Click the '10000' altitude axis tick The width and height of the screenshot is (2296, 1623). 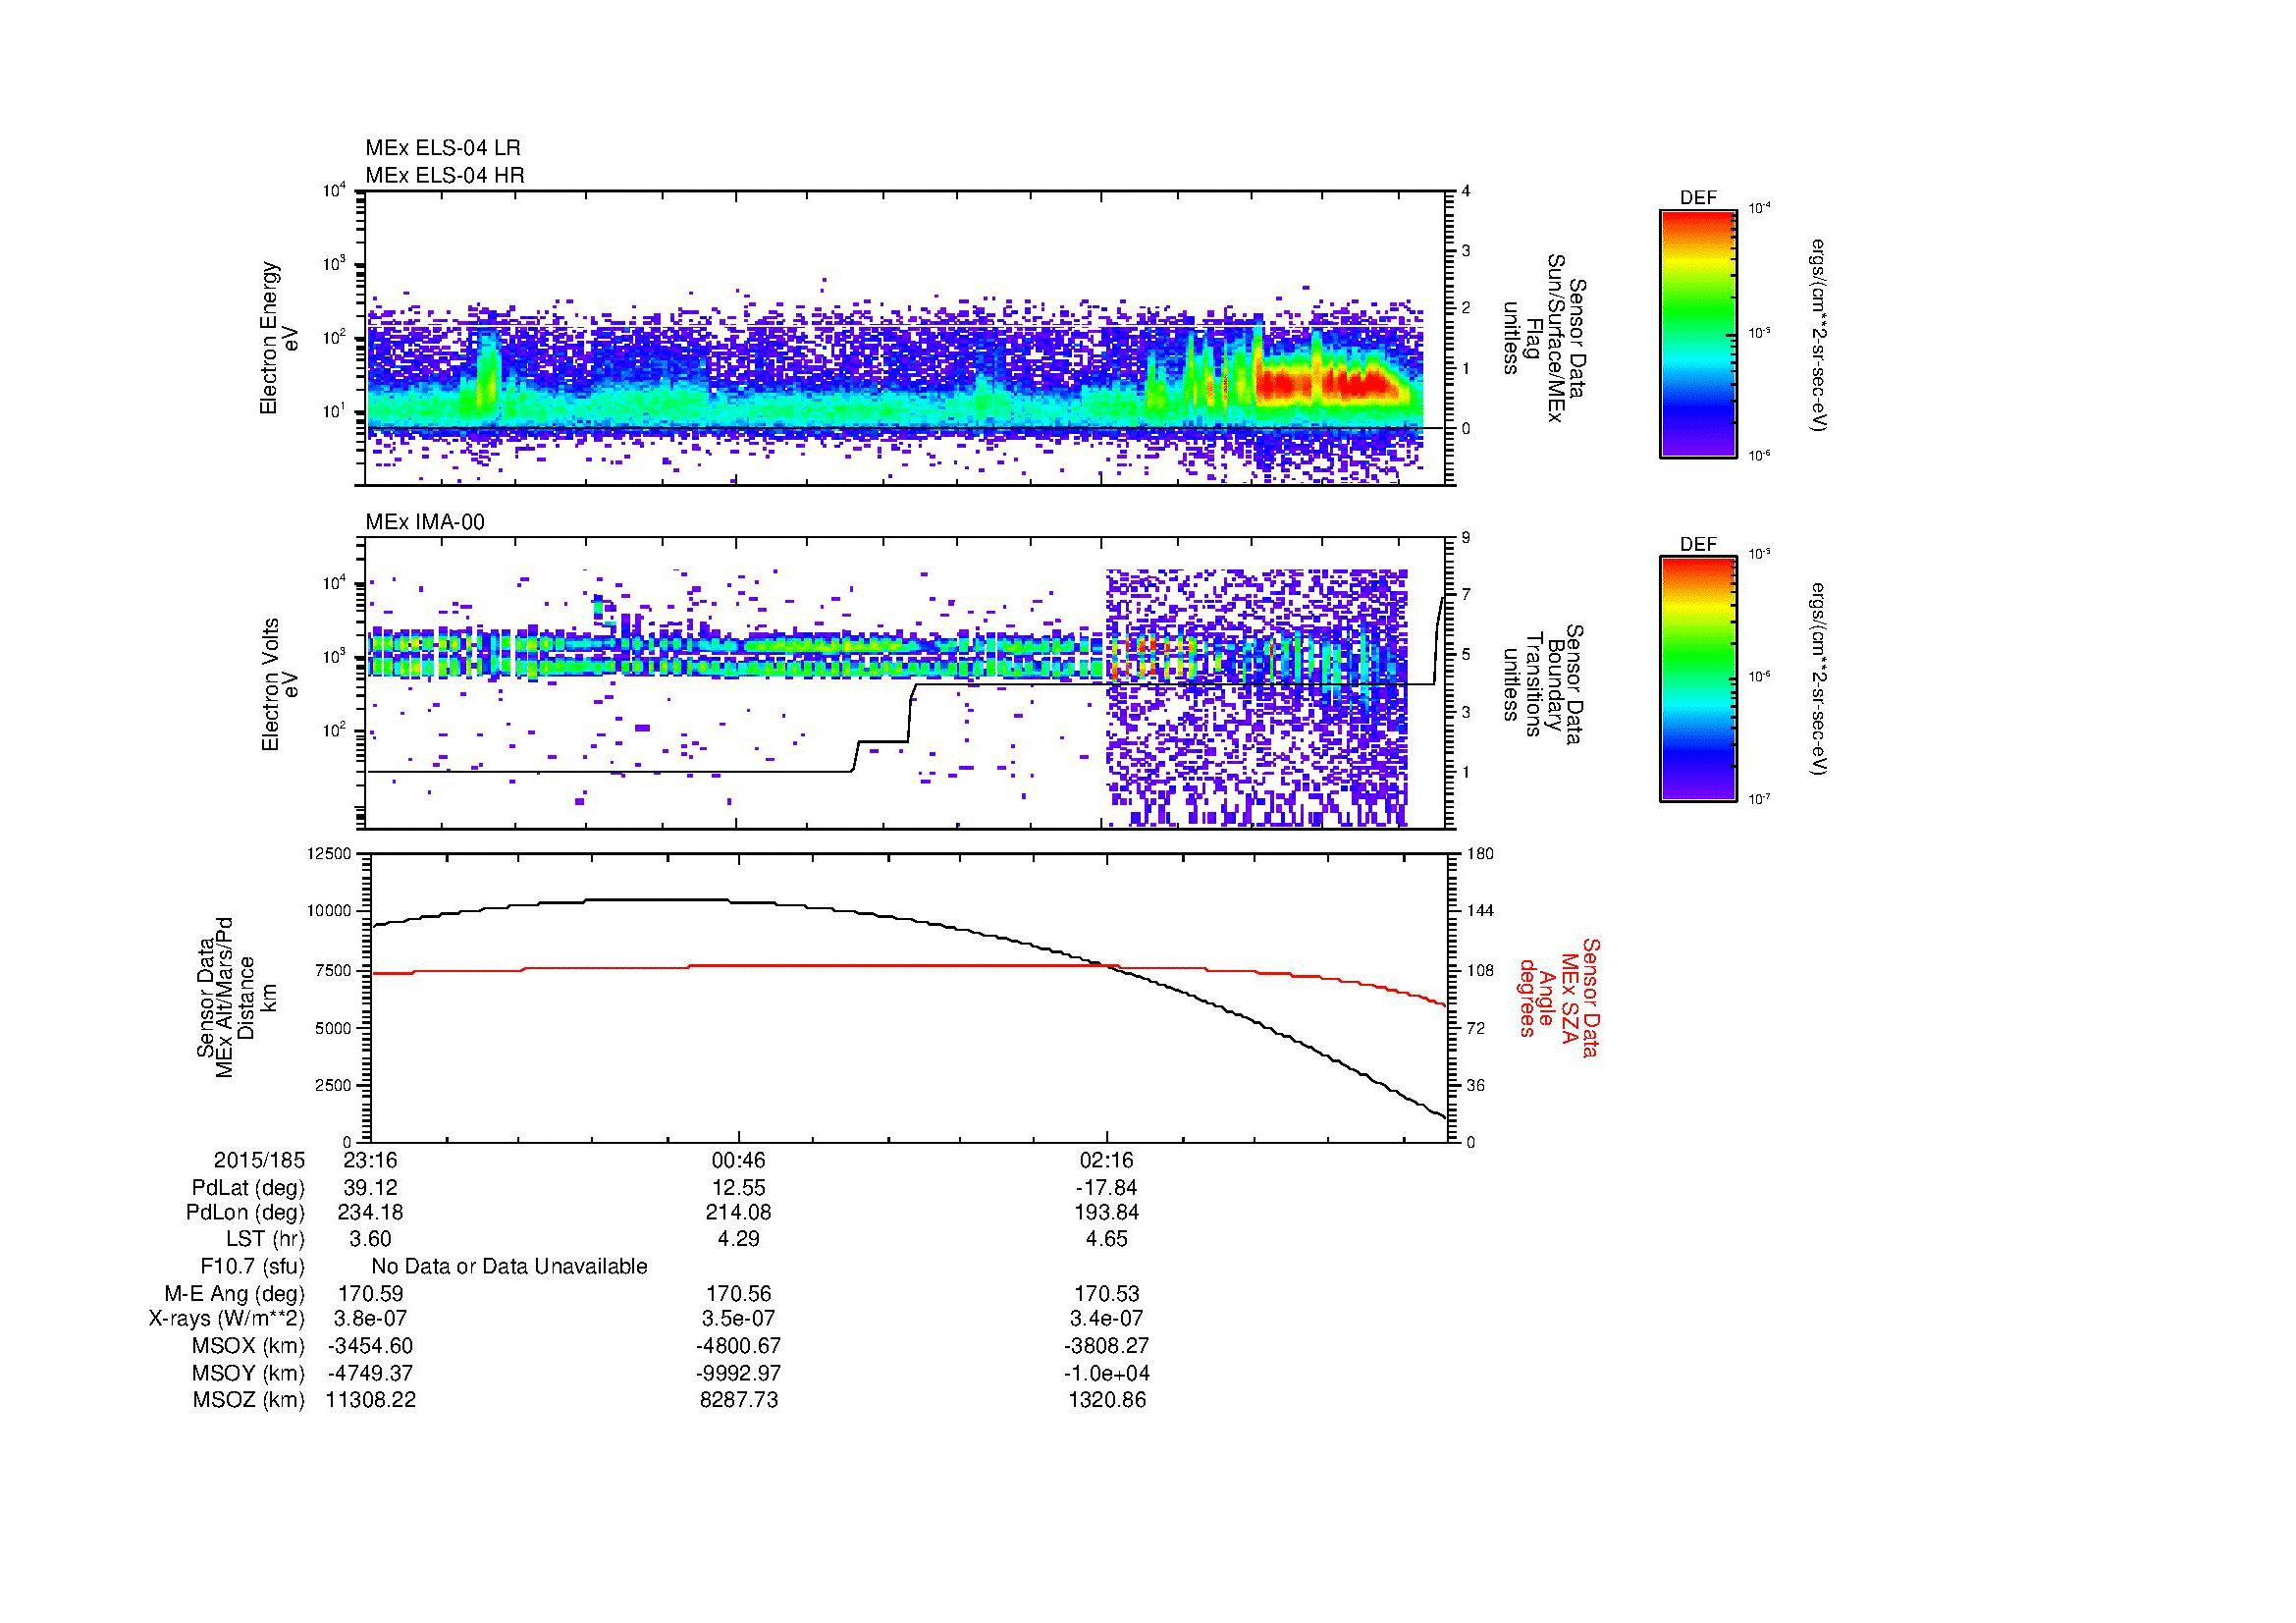tap(330, 911)
